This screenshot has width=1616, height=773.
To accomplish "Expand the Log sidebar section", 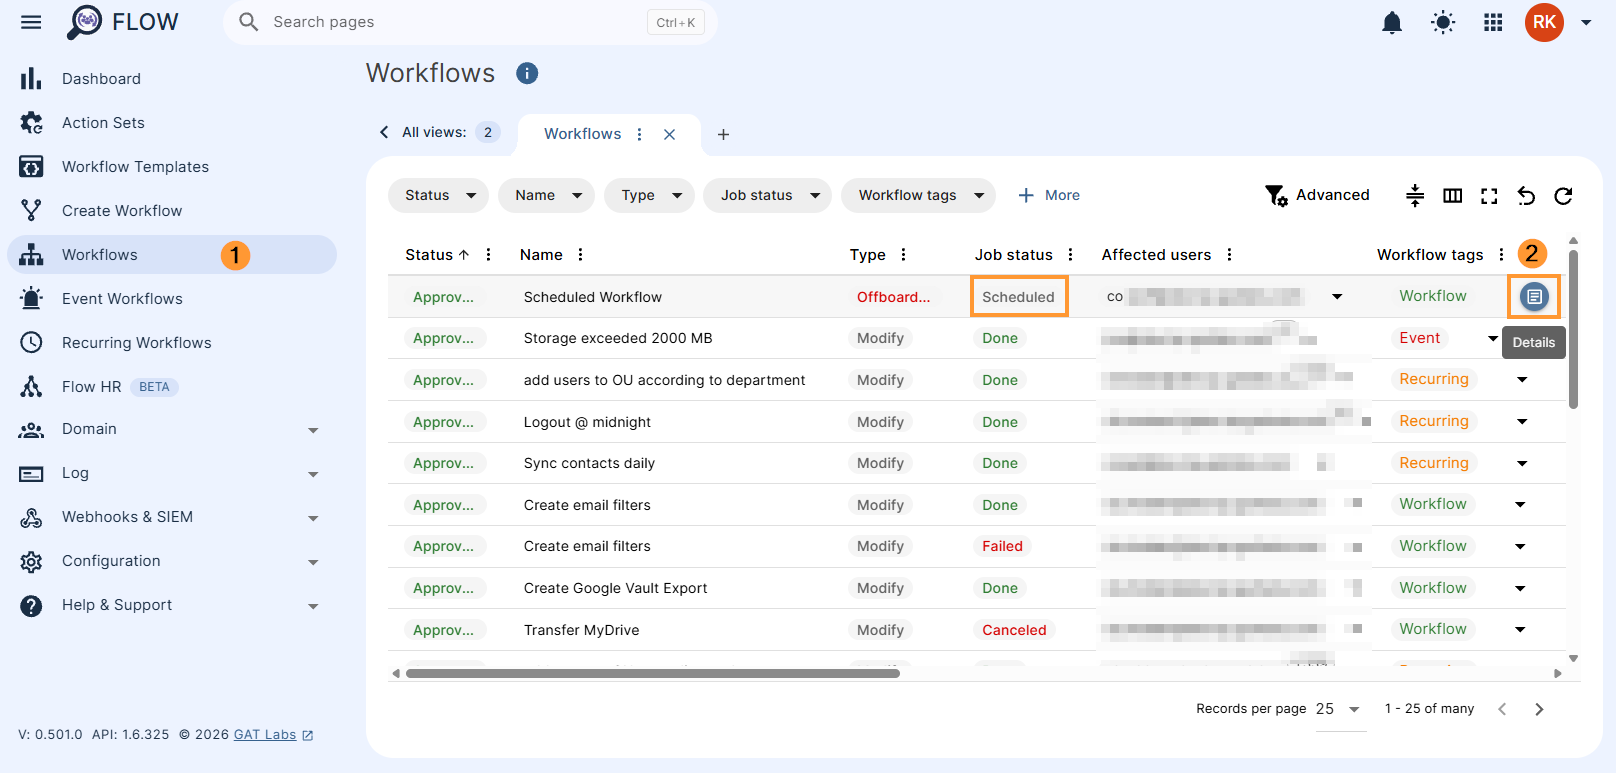I will pos(172,473).
